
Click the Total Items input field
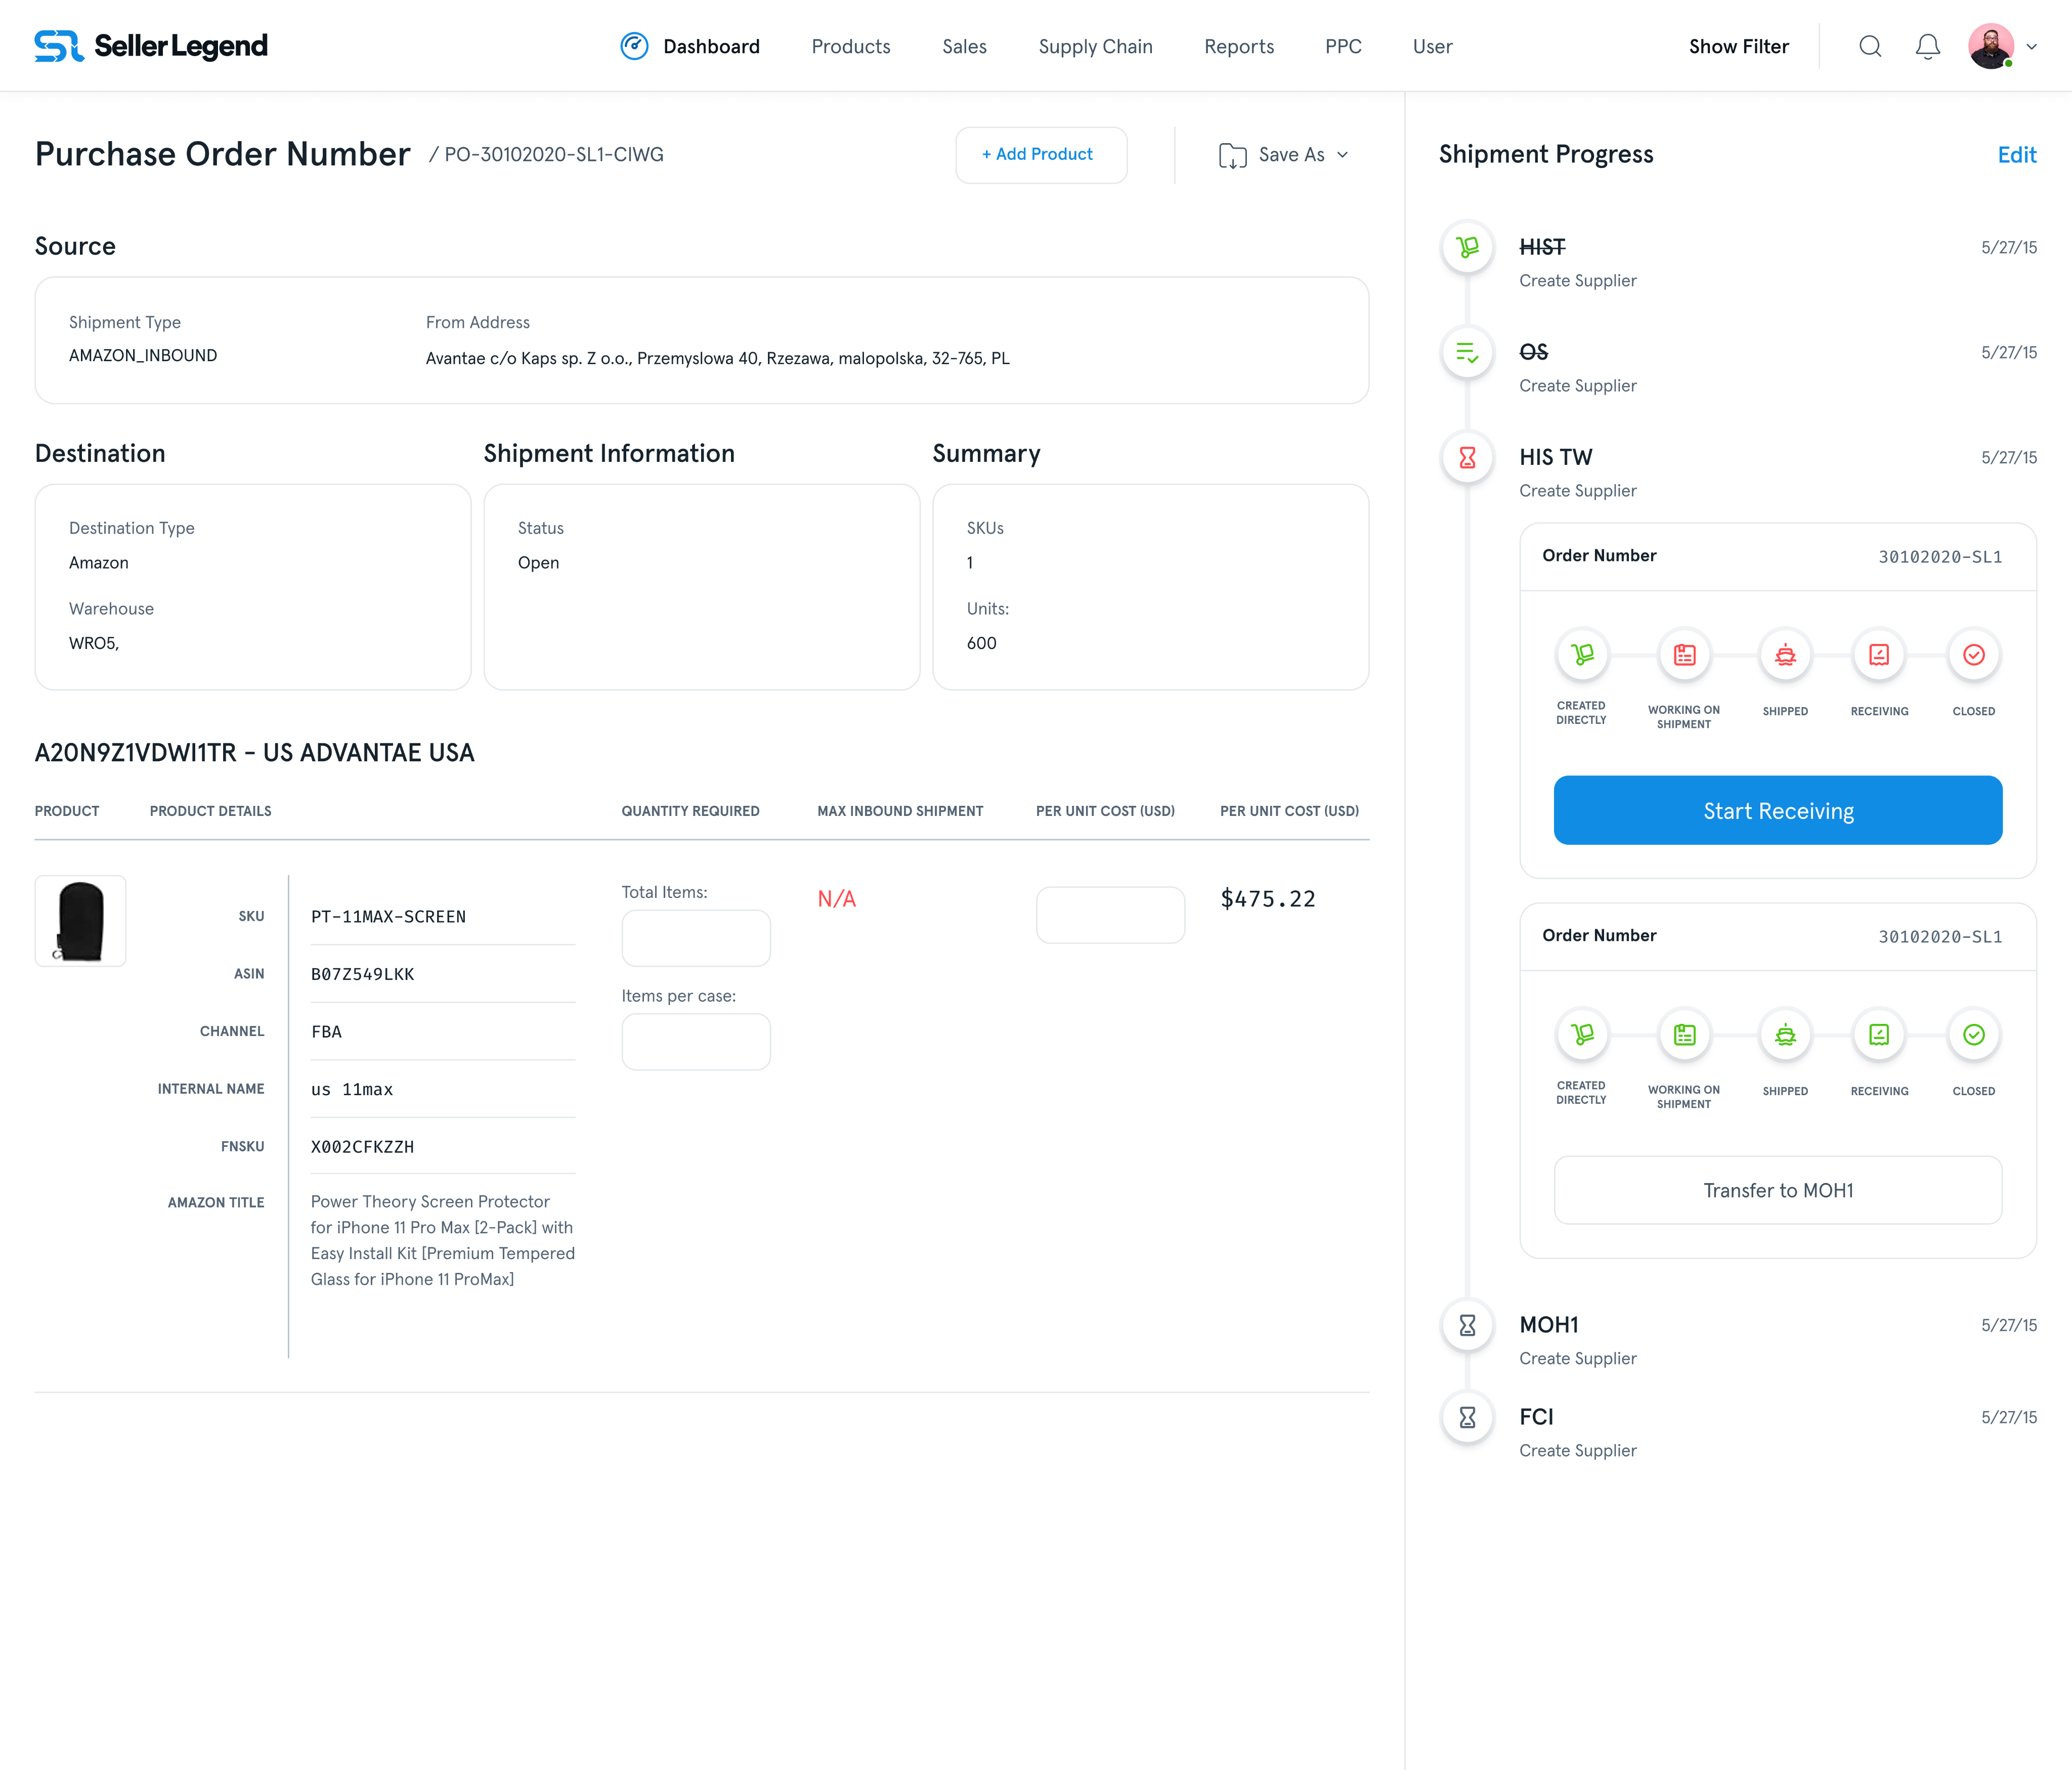click(695, 938)
